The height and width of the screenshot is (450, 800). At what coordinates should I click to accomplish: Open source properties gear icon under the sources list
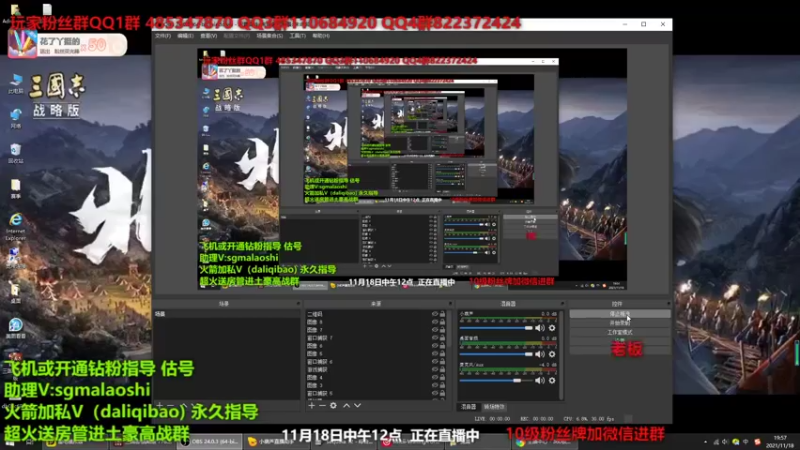click(333, 406)
